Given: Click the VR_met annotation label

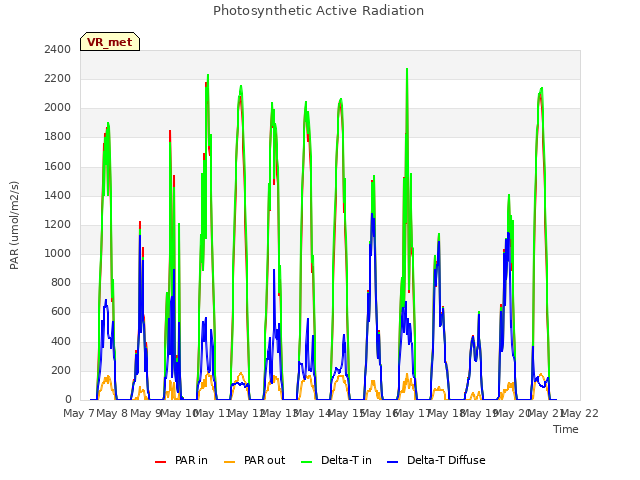Looking at the screenshot, I should point(110,42).
